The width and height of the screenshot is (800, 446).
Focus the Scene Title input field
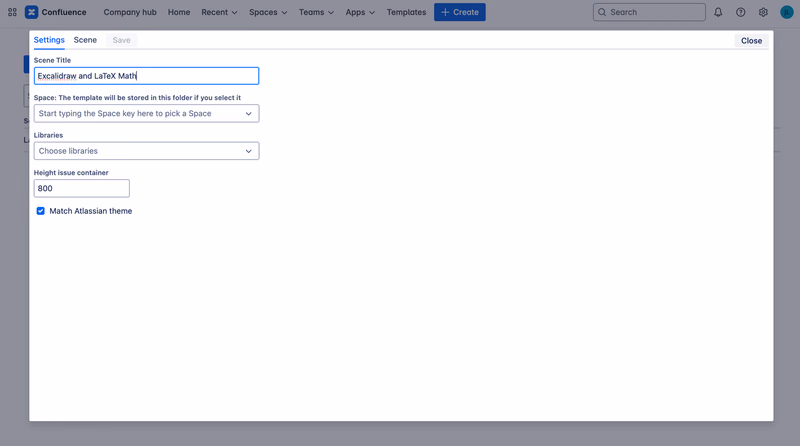pyautogui.click(x=146, y=76)
